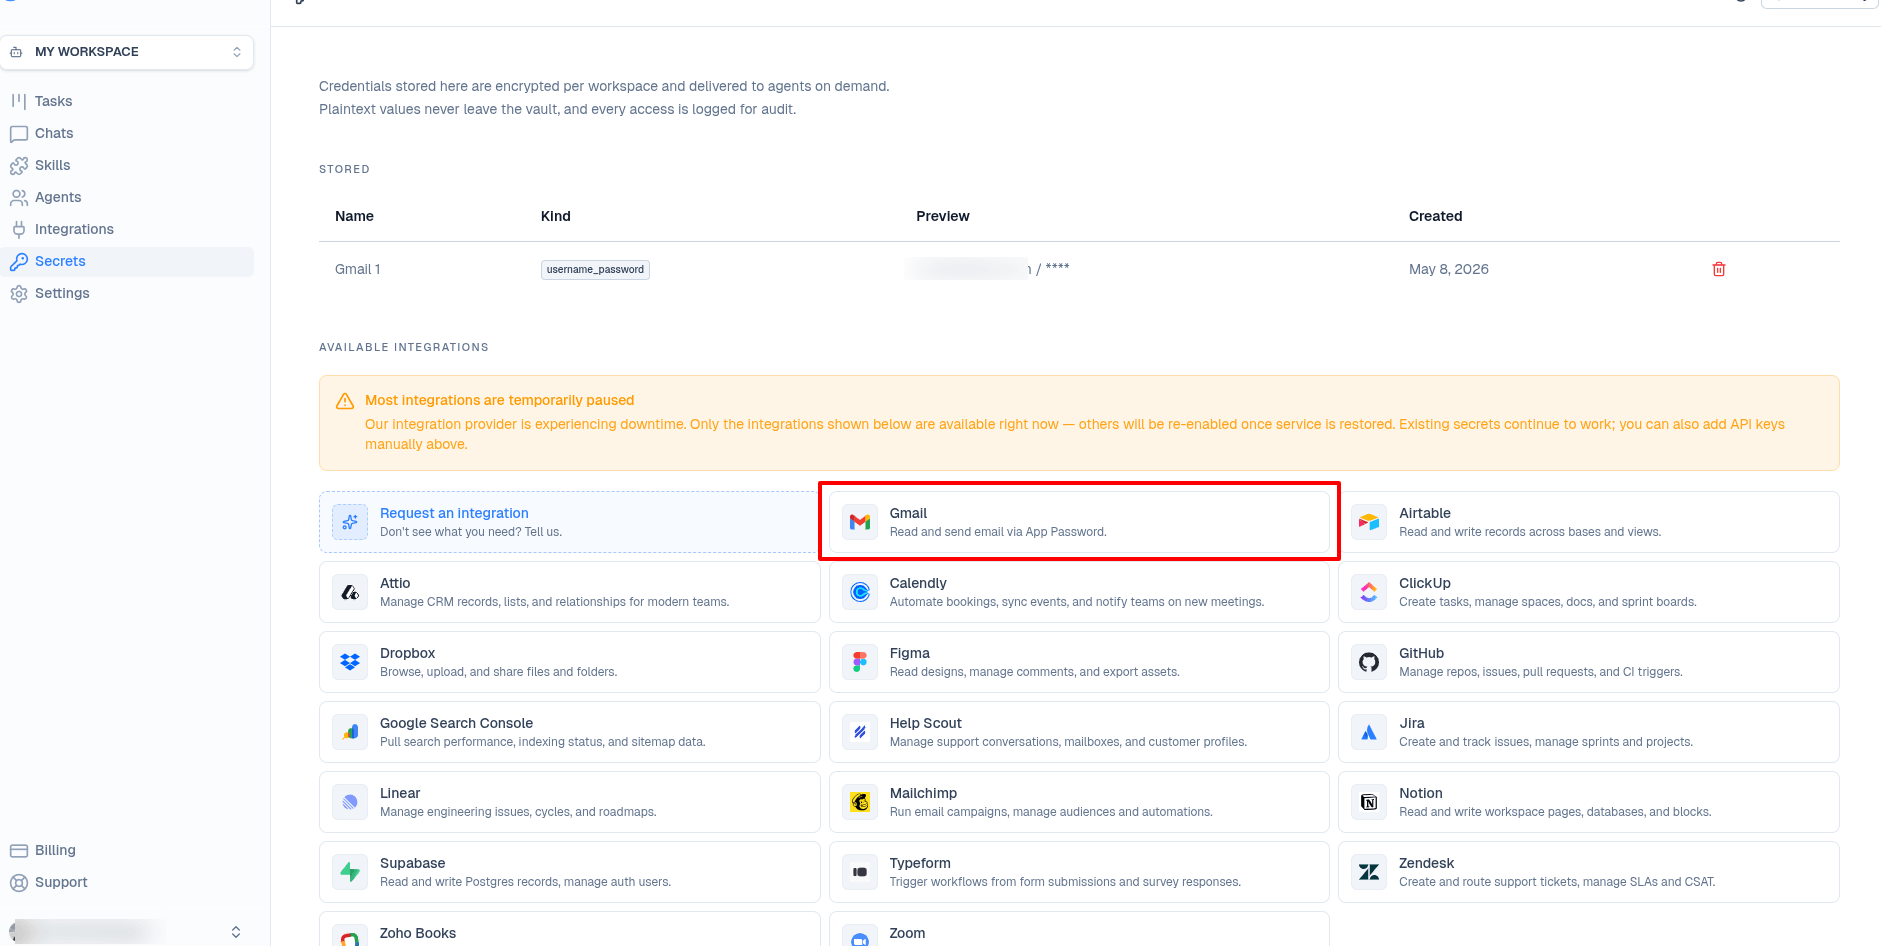Expand the user account menu chevron
This screenshot has height=946, width=1881.
[x=236, y=931]
